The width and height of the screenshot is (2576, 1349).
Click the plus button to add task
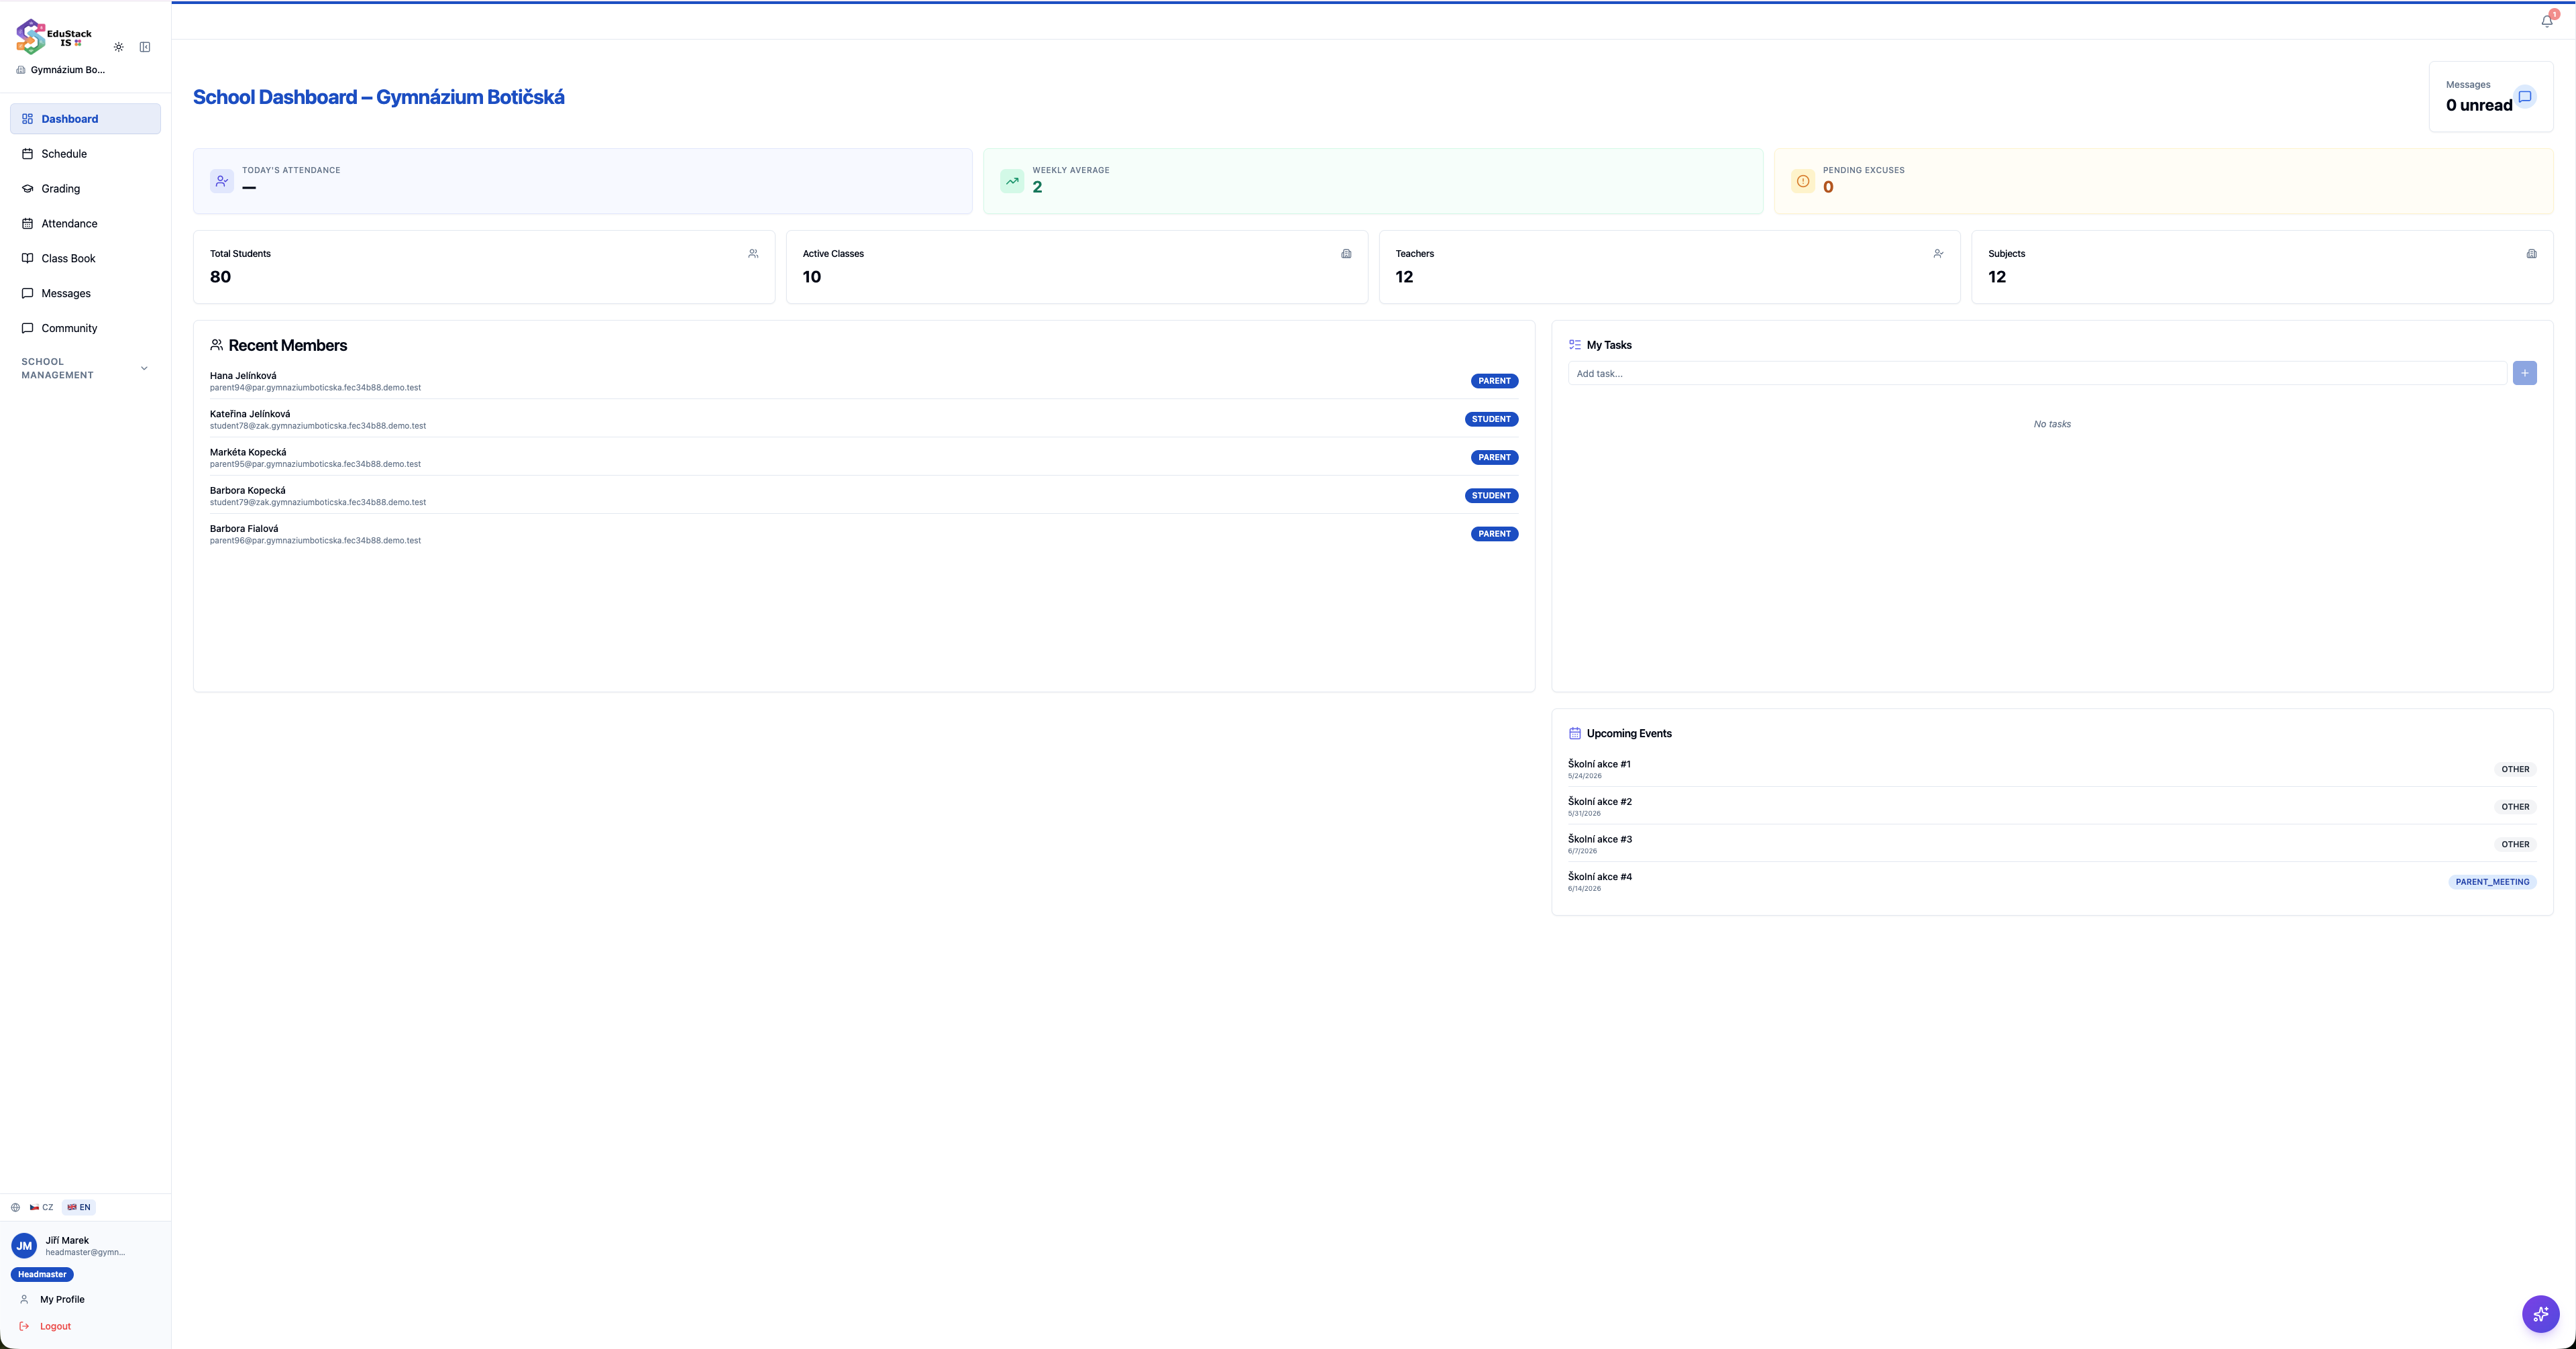(2524, 373)
